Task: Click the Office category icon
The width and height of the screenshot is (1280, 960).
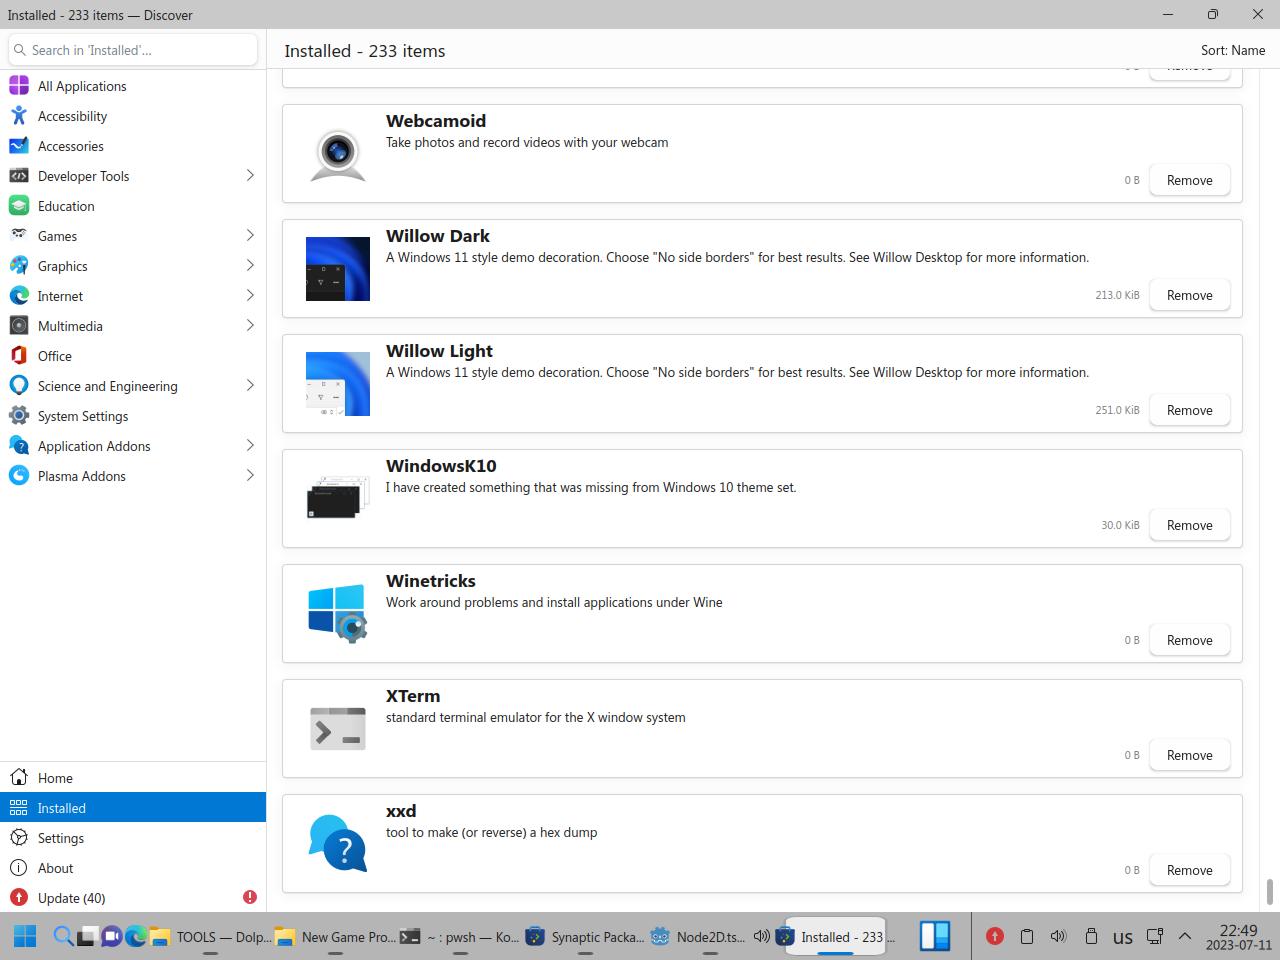Action: click(x=19, y=356)
